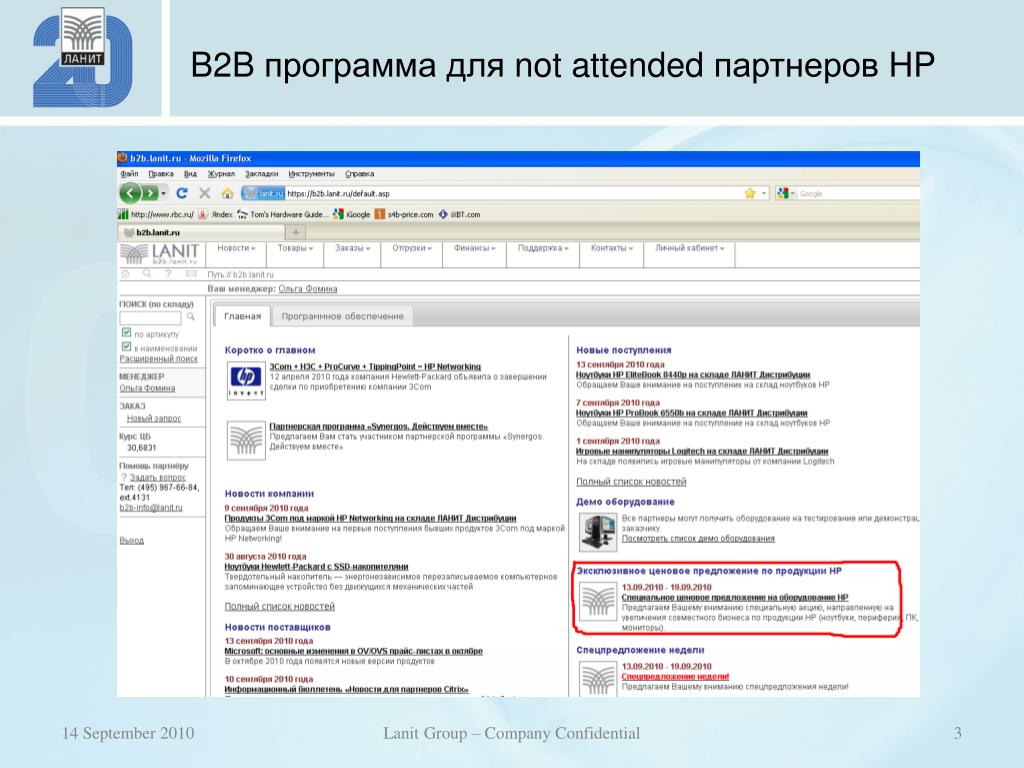Open the search engine selector dropdown arrow
Screen dimensions: 1024x768
pos(792,193)
